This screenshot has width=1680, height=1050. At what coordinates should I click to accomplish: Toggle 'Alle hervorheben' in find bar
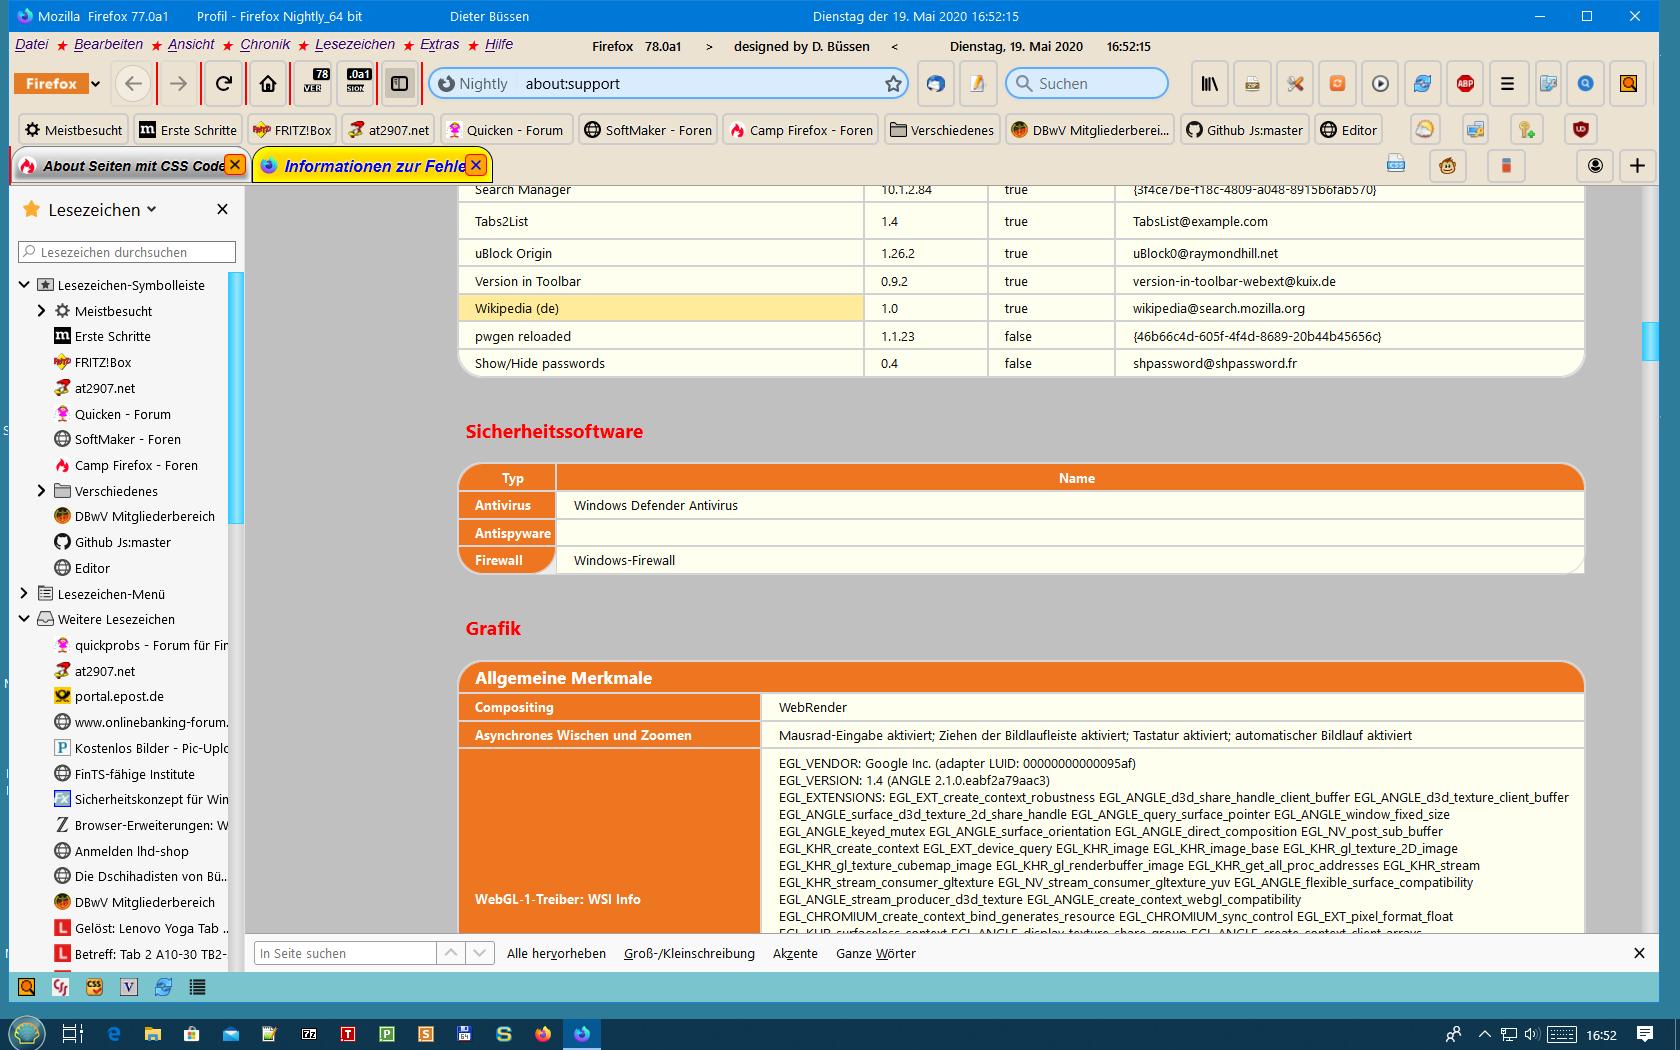[x=556, y=954]
